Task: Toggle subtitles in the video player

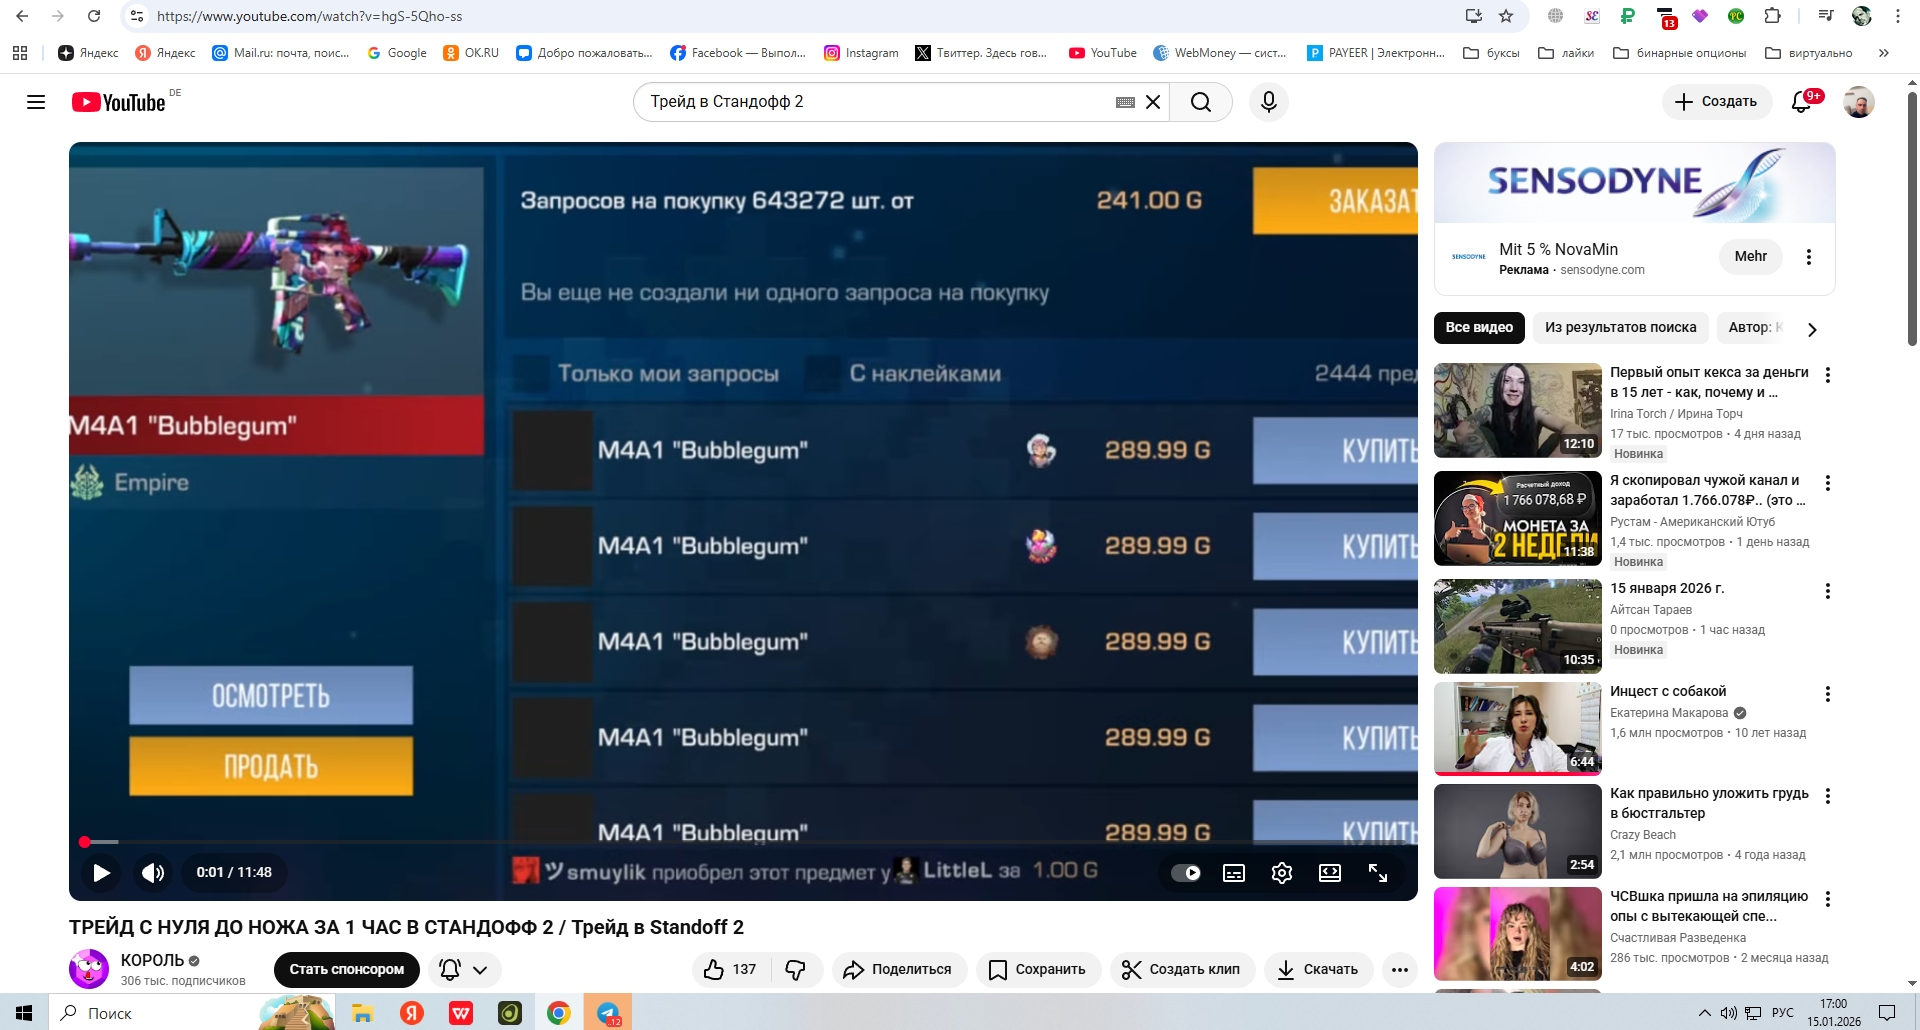Action: coord(1234,873)
